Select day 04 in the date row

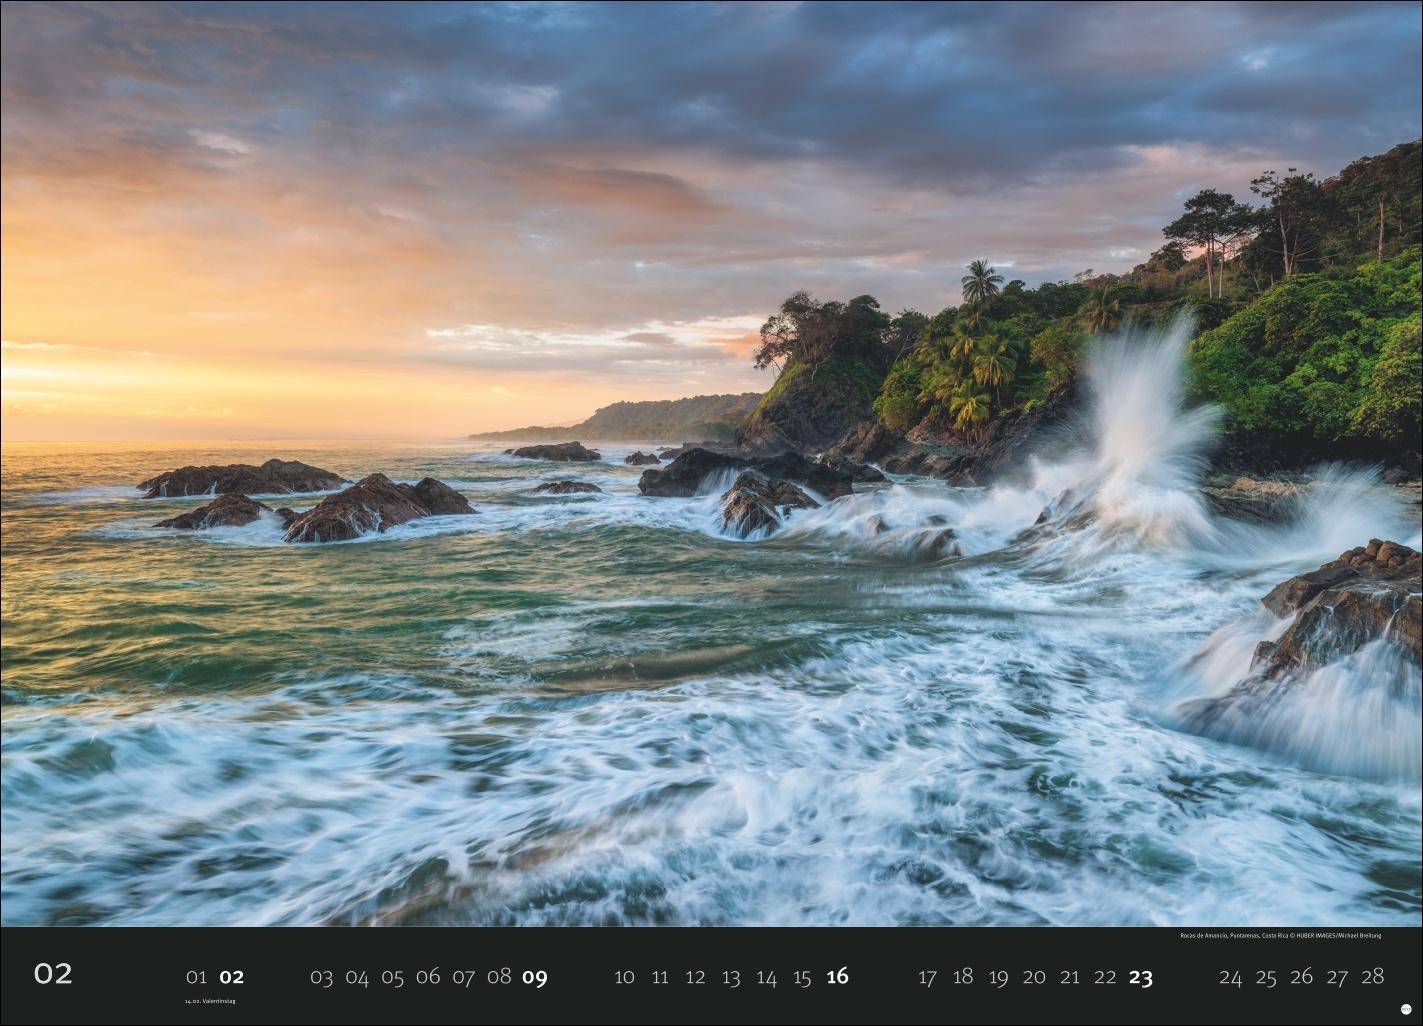click(357, 977)
